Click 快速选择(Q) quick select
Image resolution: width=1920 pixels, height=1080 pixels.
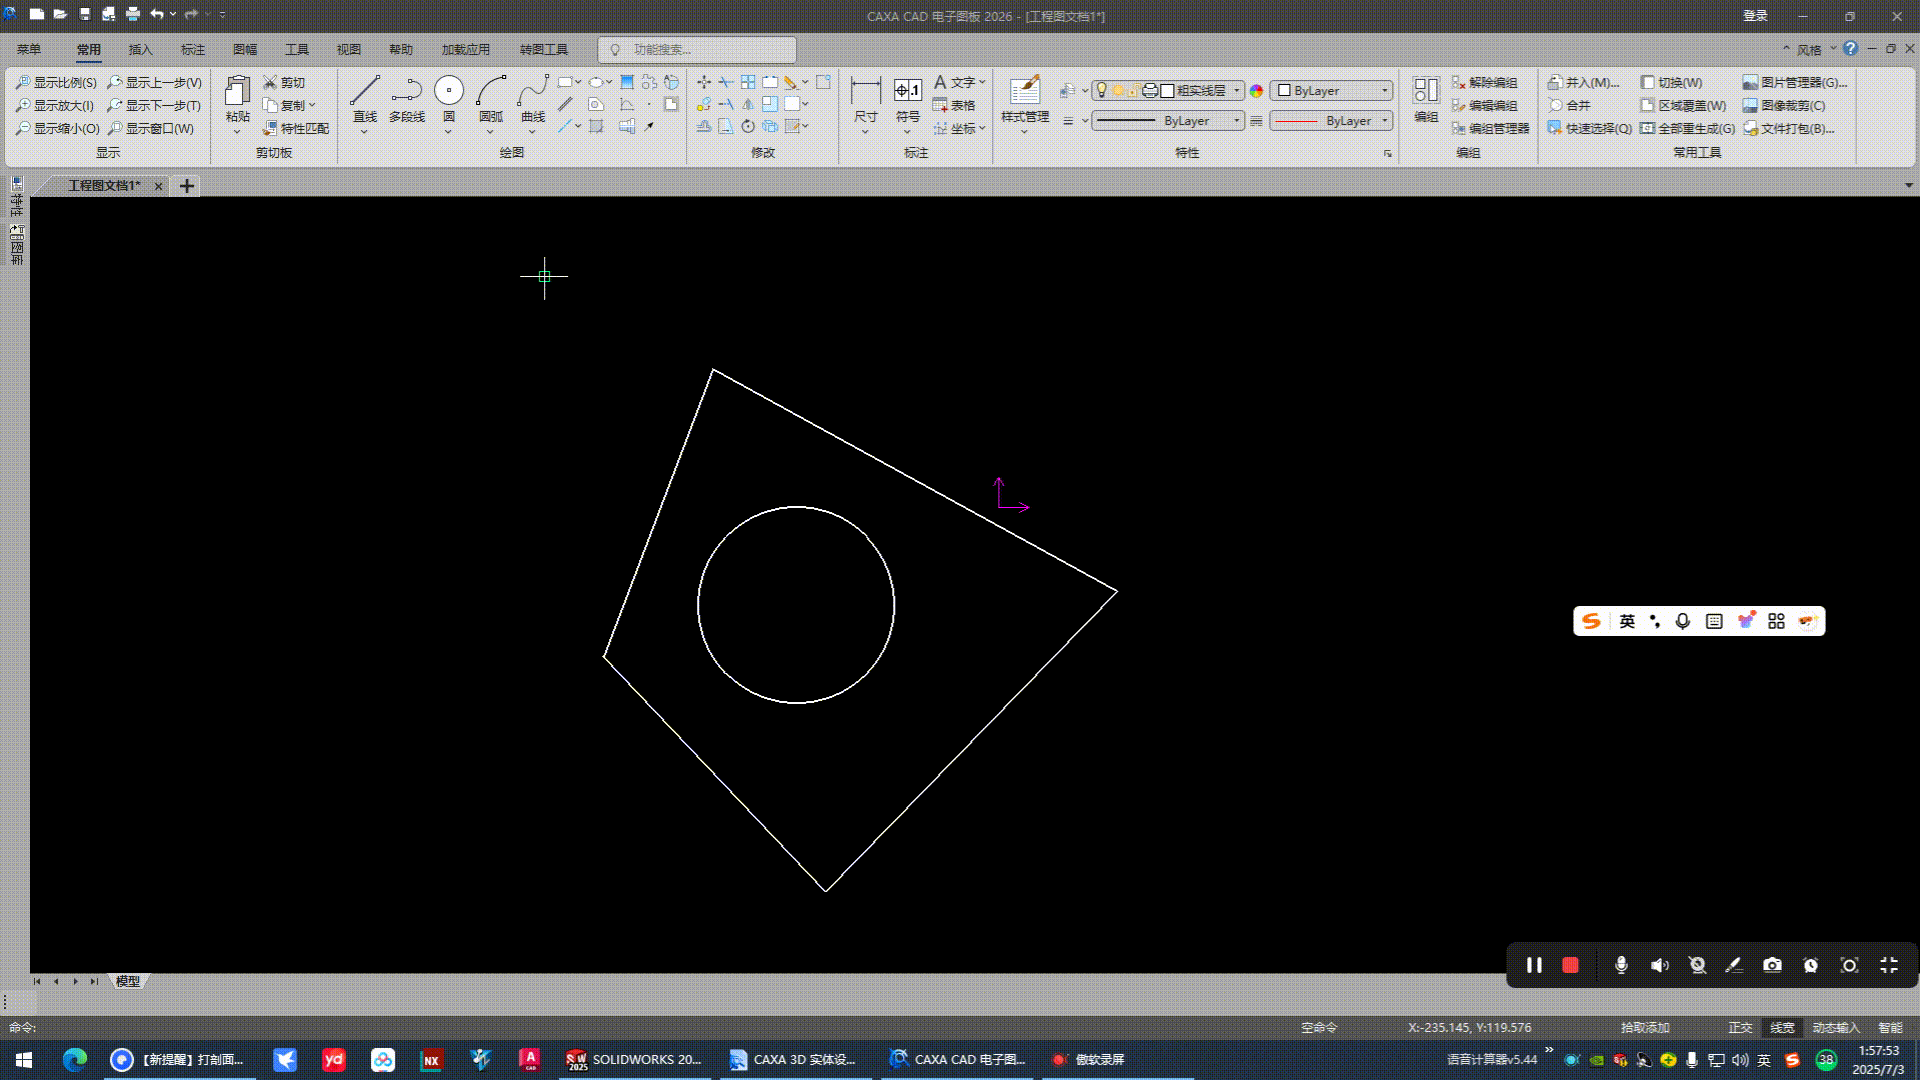(x=1589, y=128)
